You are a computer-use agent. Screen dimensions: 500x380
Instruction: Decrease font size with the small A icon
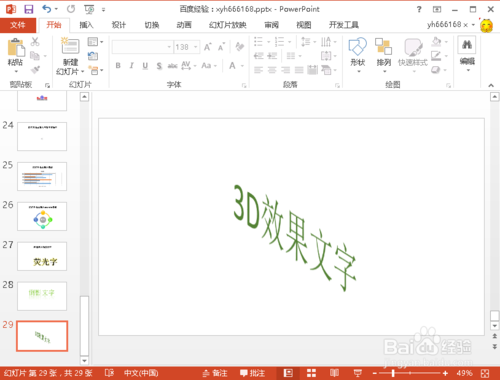point(221,47)
